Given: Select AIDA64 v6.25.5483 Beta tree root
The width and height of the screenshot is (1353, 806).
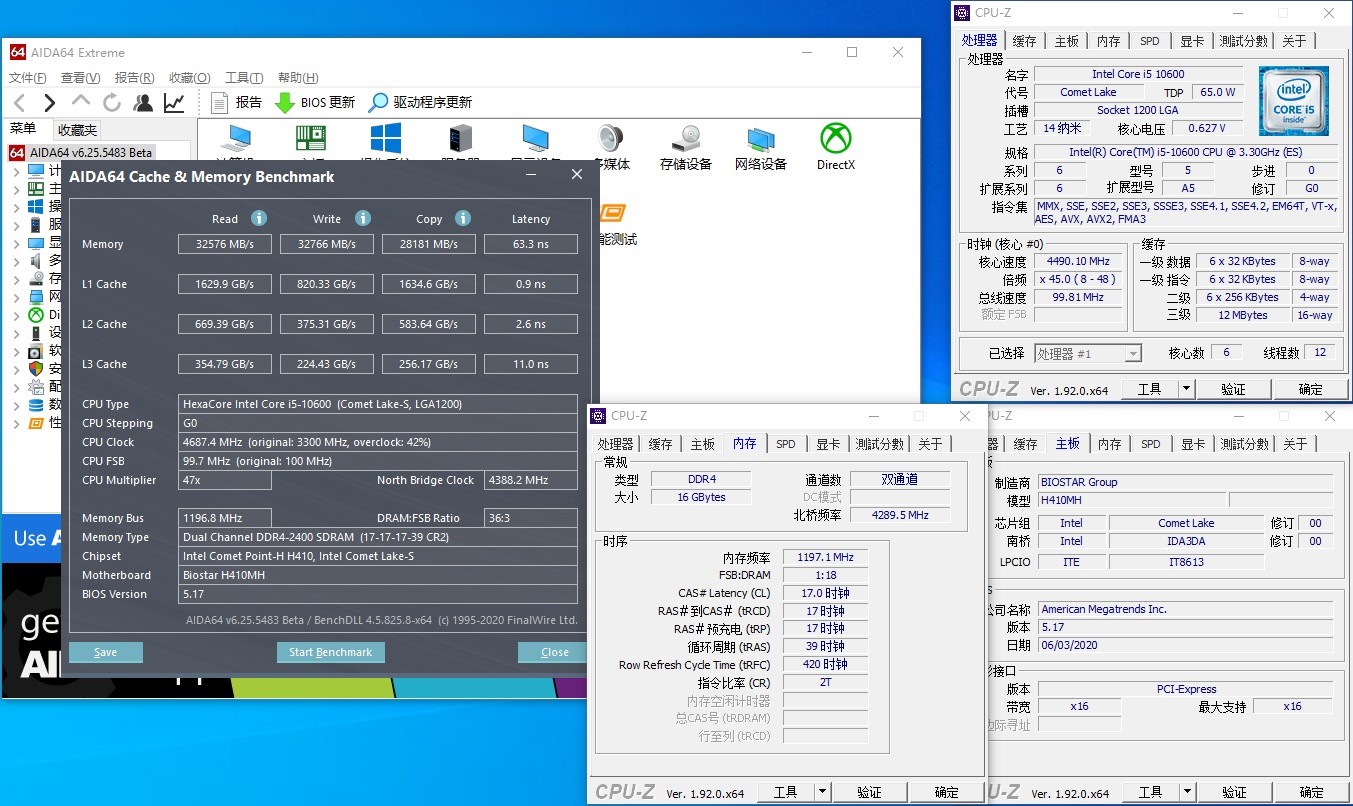Looking at the screenshot, I should [82, 153].
